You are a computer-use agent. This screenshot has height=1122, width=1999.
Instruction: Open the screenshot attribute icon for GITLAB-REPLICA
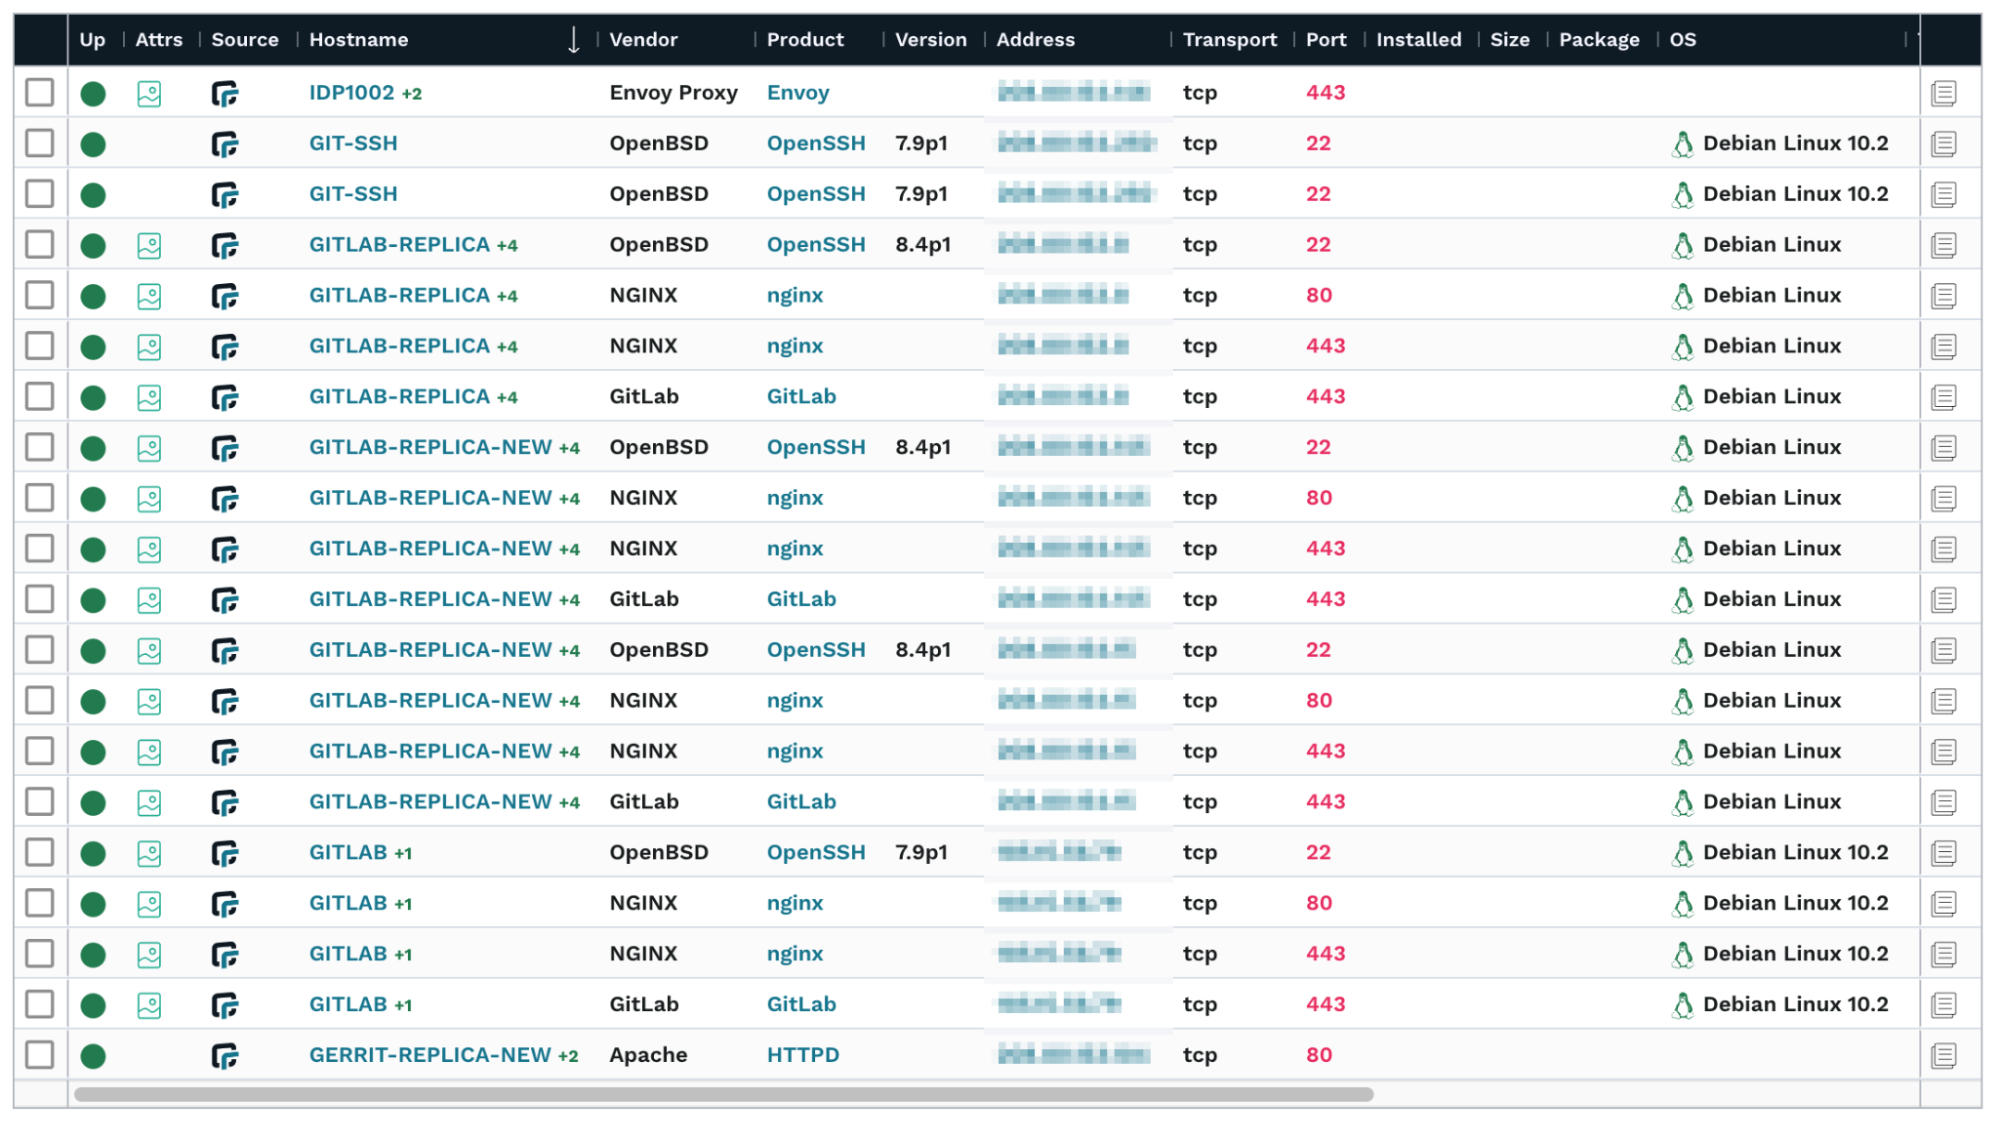(x=149, y=244)
